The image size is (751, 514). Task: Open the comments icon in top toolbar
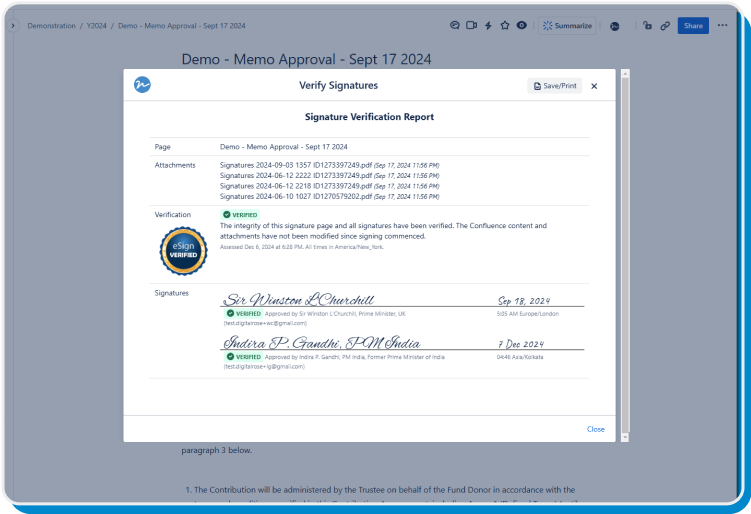tap(455, 25)
